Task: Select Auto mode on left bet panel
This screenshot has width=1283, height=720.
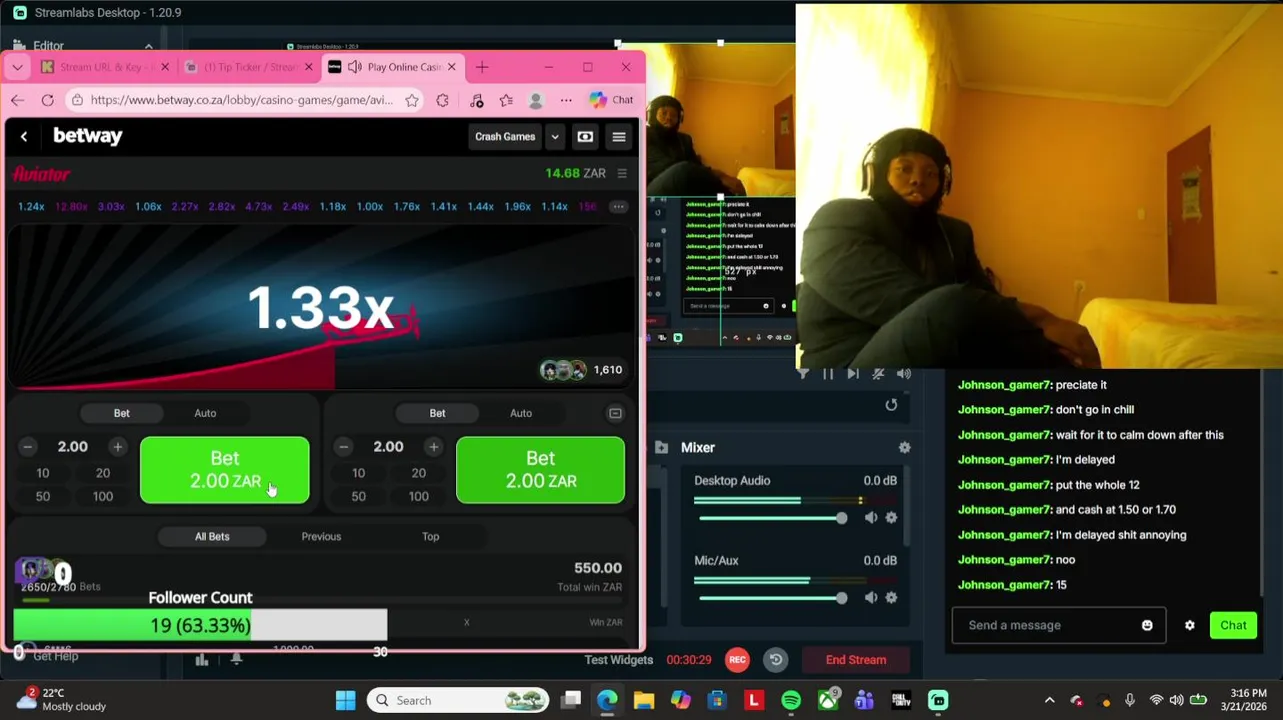Action: point(205,413)
